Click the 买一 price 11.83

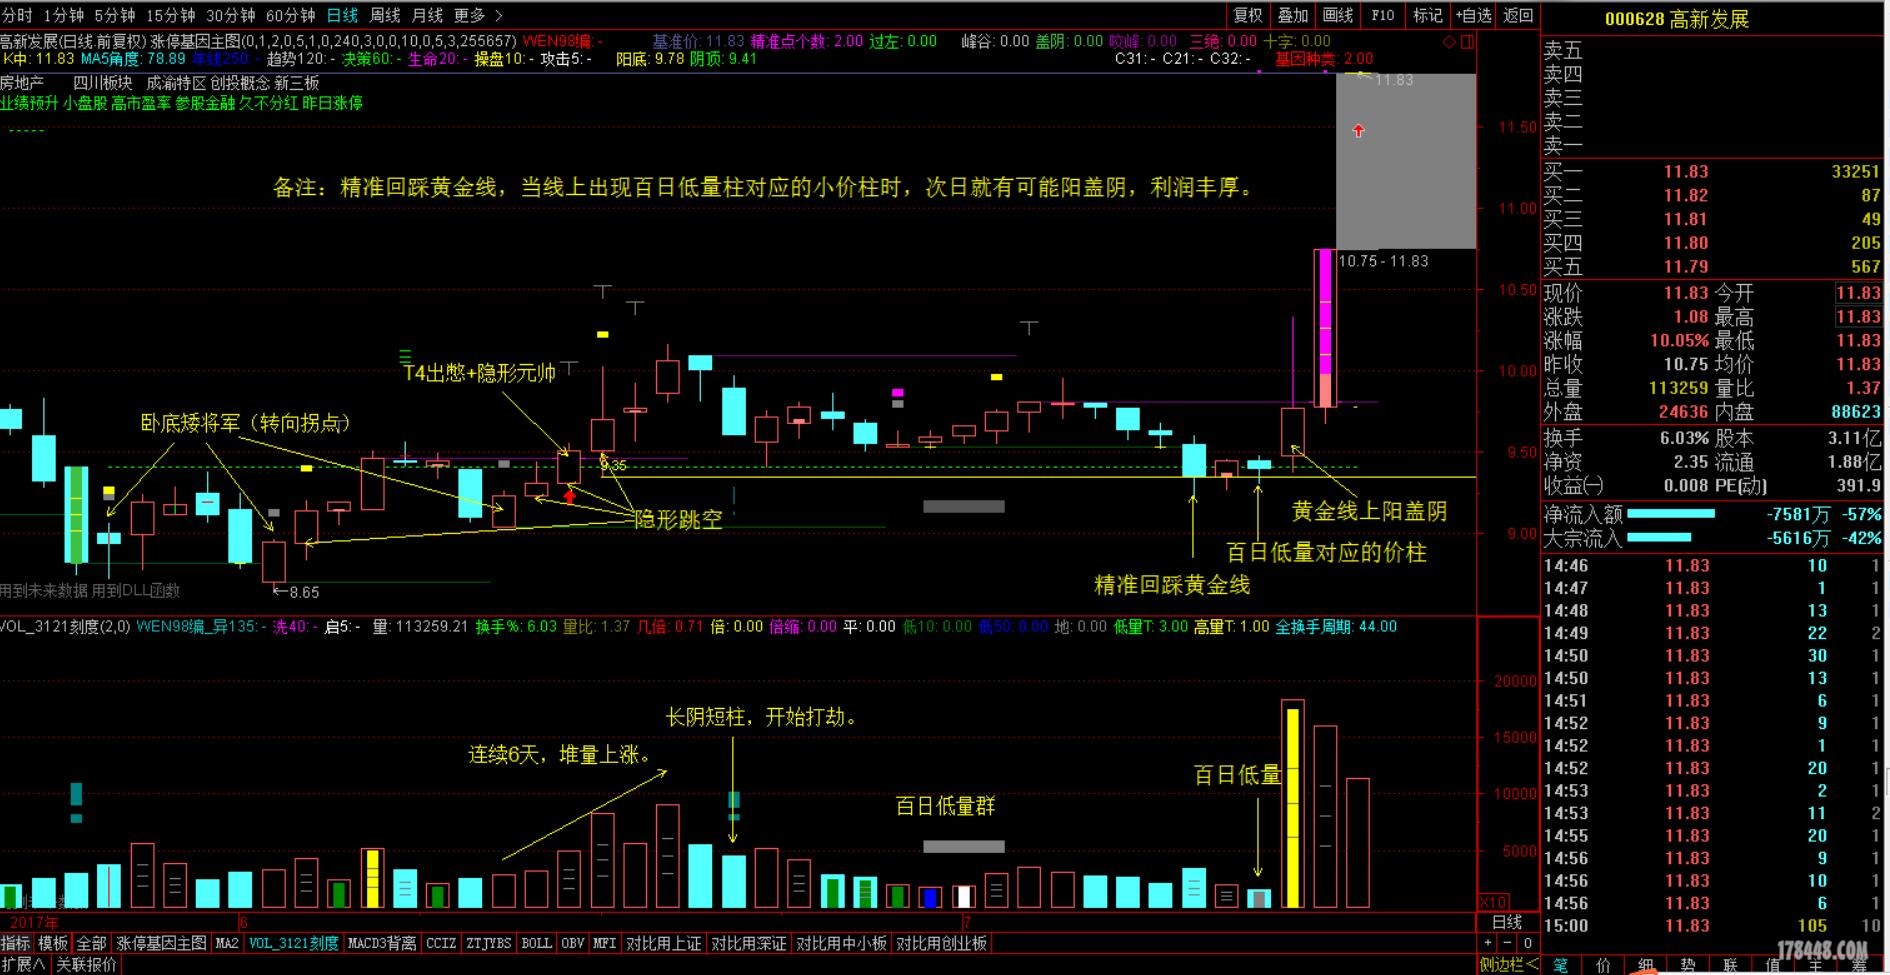click(1686, 172)
